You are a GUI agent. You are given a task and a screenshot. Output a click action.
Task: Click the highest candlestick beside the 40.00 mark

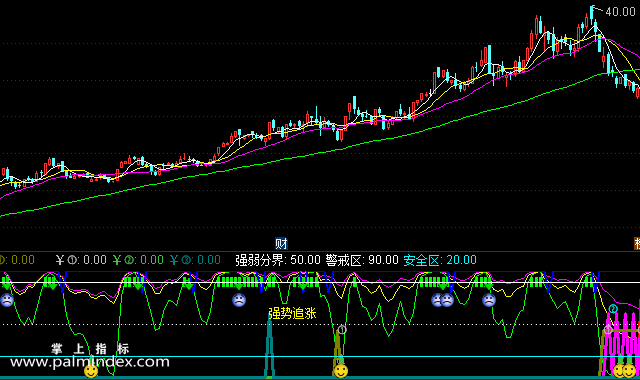(x=591, y=16)
